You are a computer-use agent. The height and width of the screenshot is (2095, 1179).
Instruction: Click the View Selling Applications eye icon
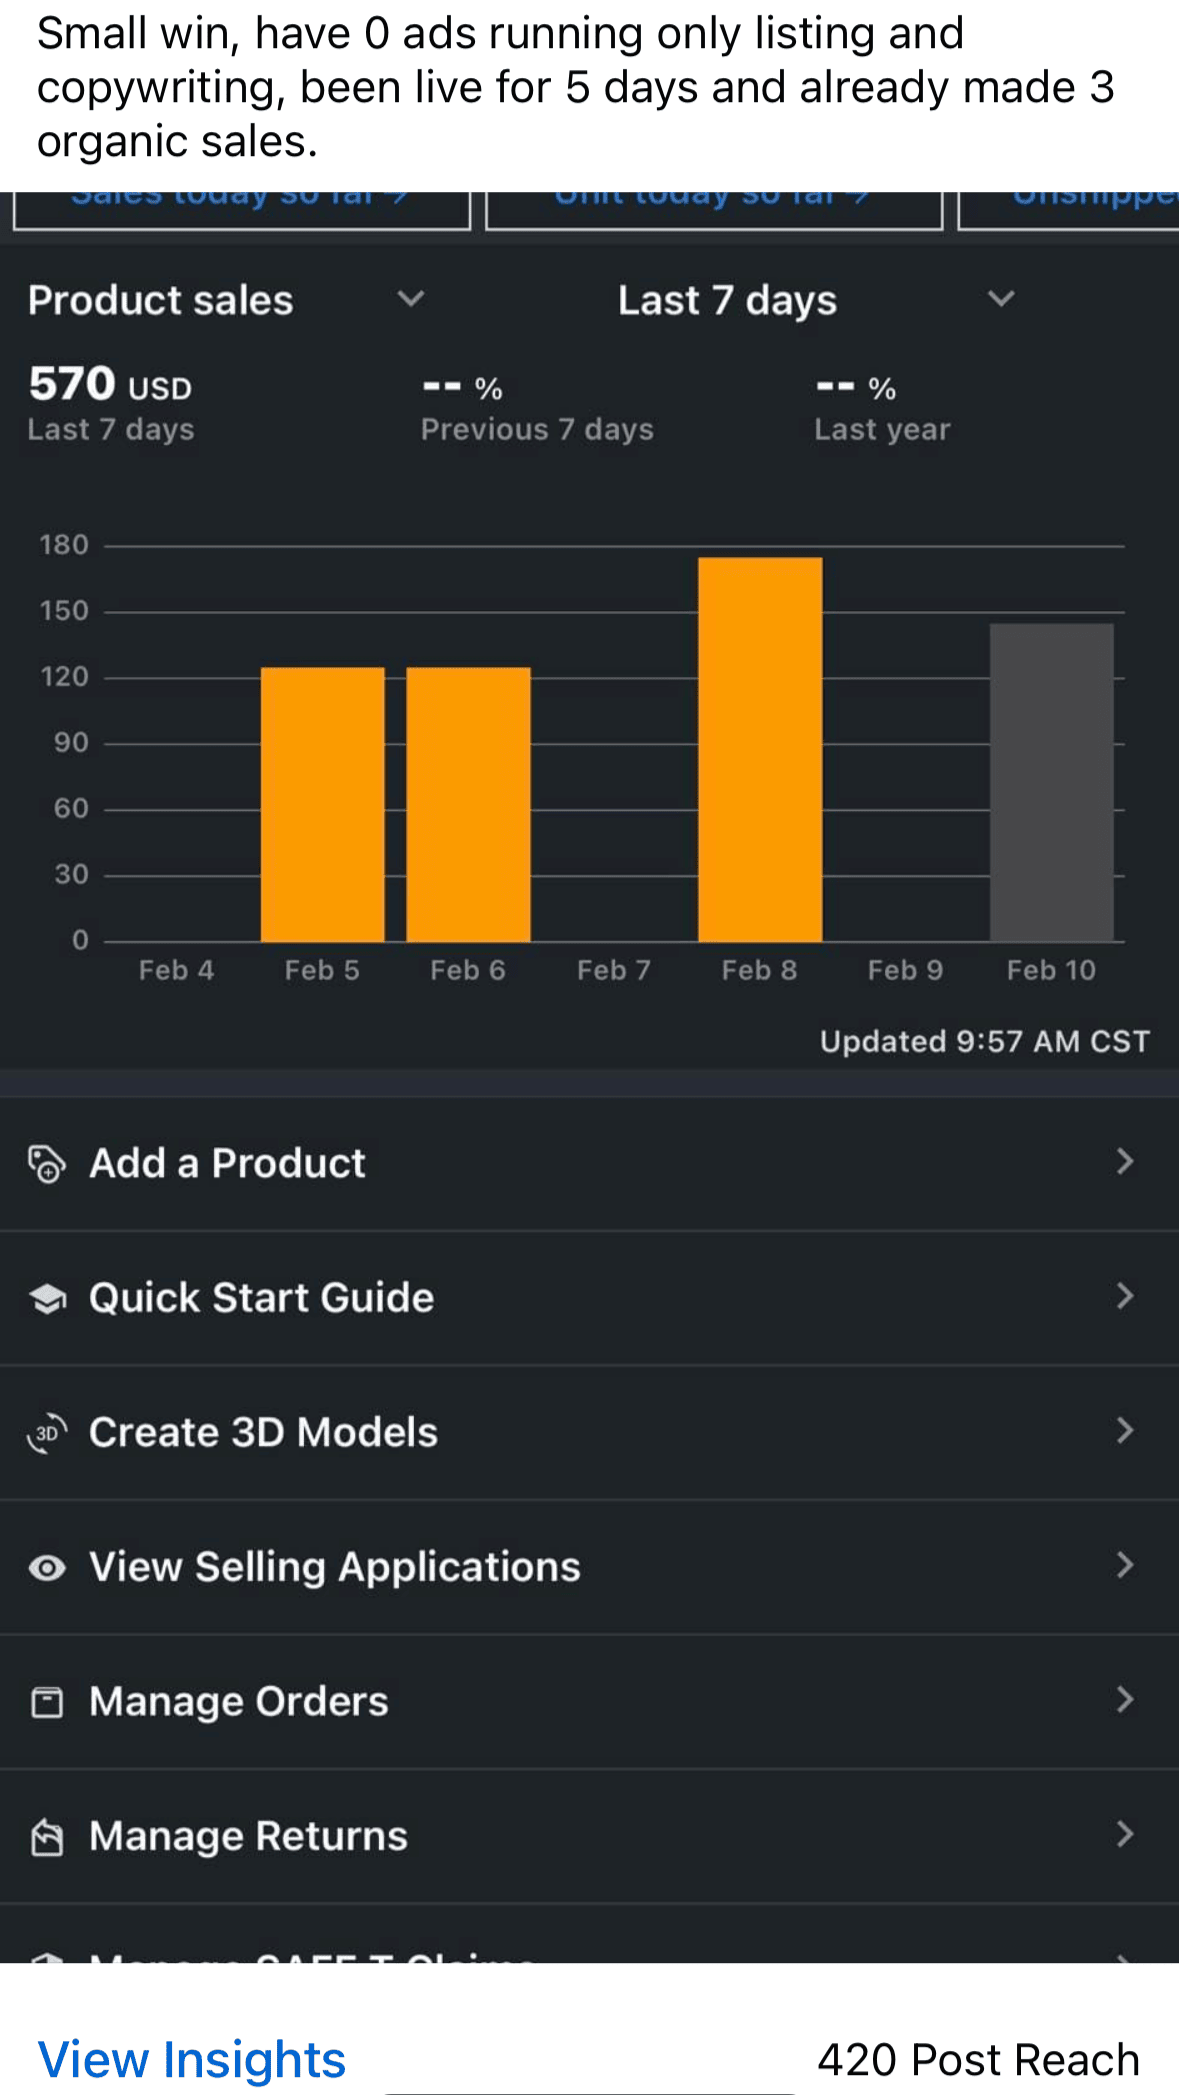[x=47, y=1567]
